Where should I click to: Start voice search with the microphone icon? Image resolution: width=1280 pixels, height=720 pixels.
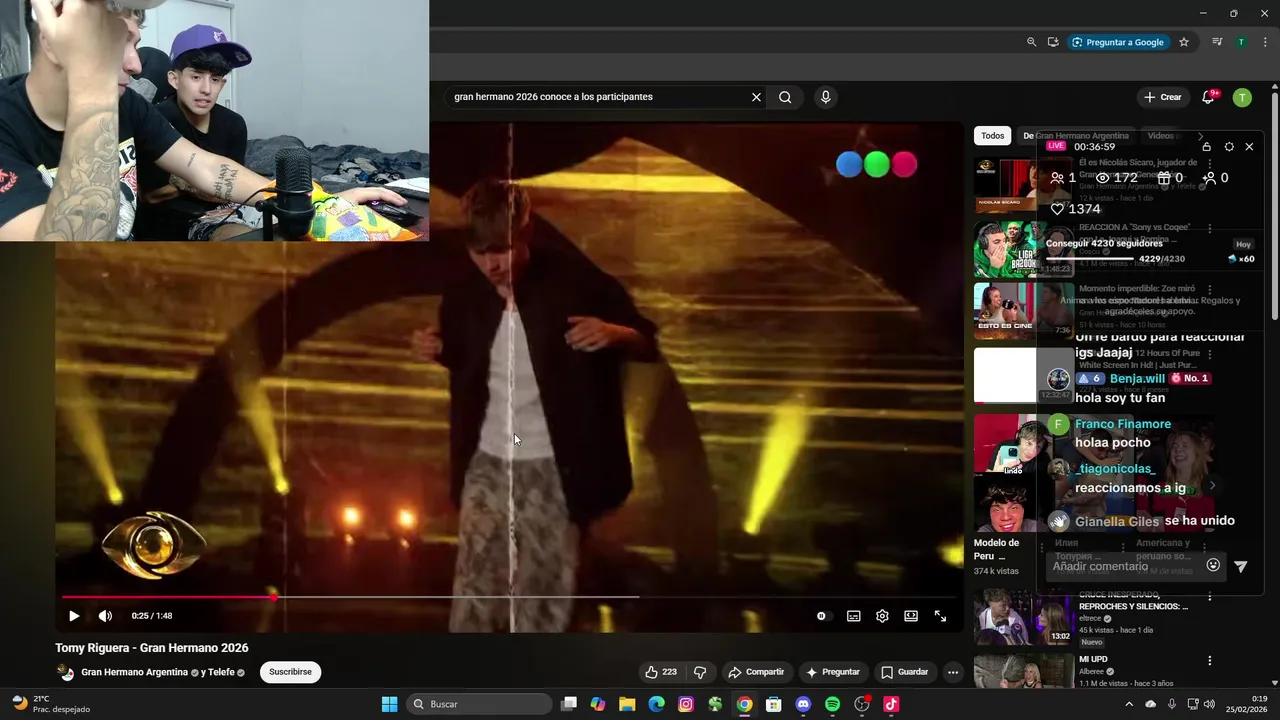[x=825, y=97]
